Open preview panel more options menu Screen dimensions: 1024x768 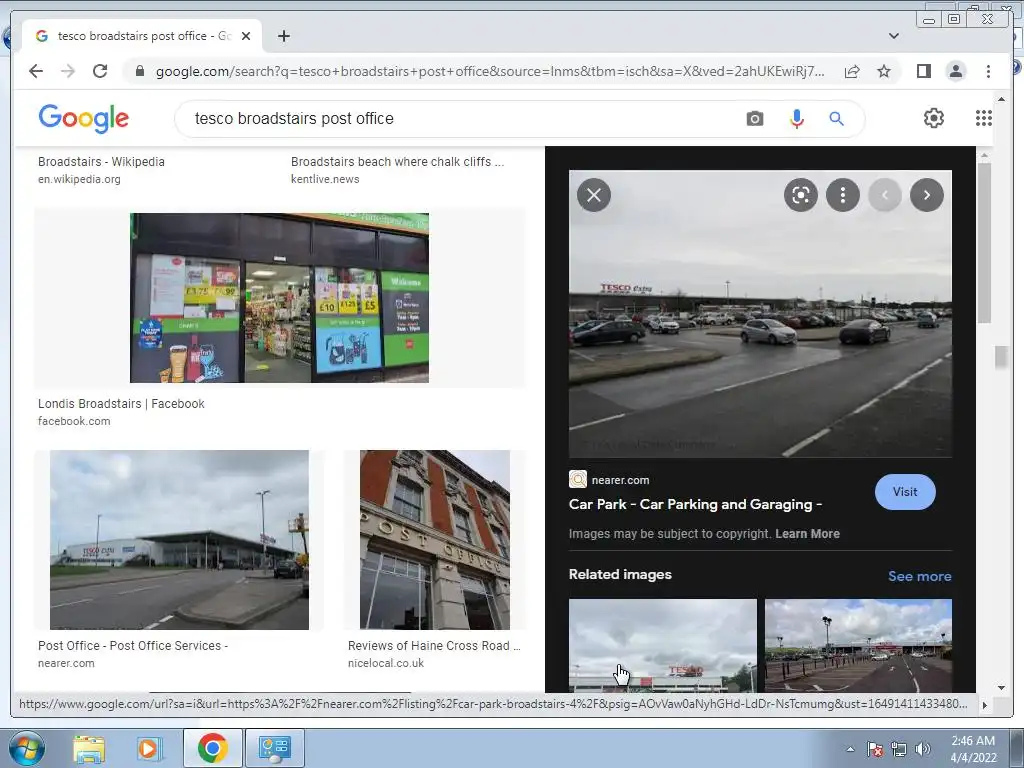coord(842,195)
